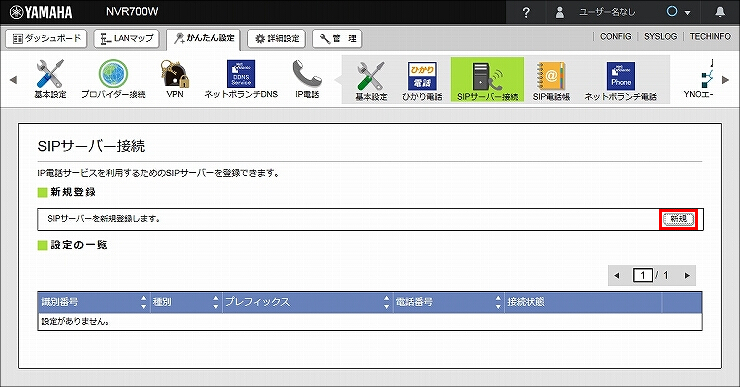Switch to 管理 tab
Viewport: 740px width, 387px height.
[x=337, y=38]
